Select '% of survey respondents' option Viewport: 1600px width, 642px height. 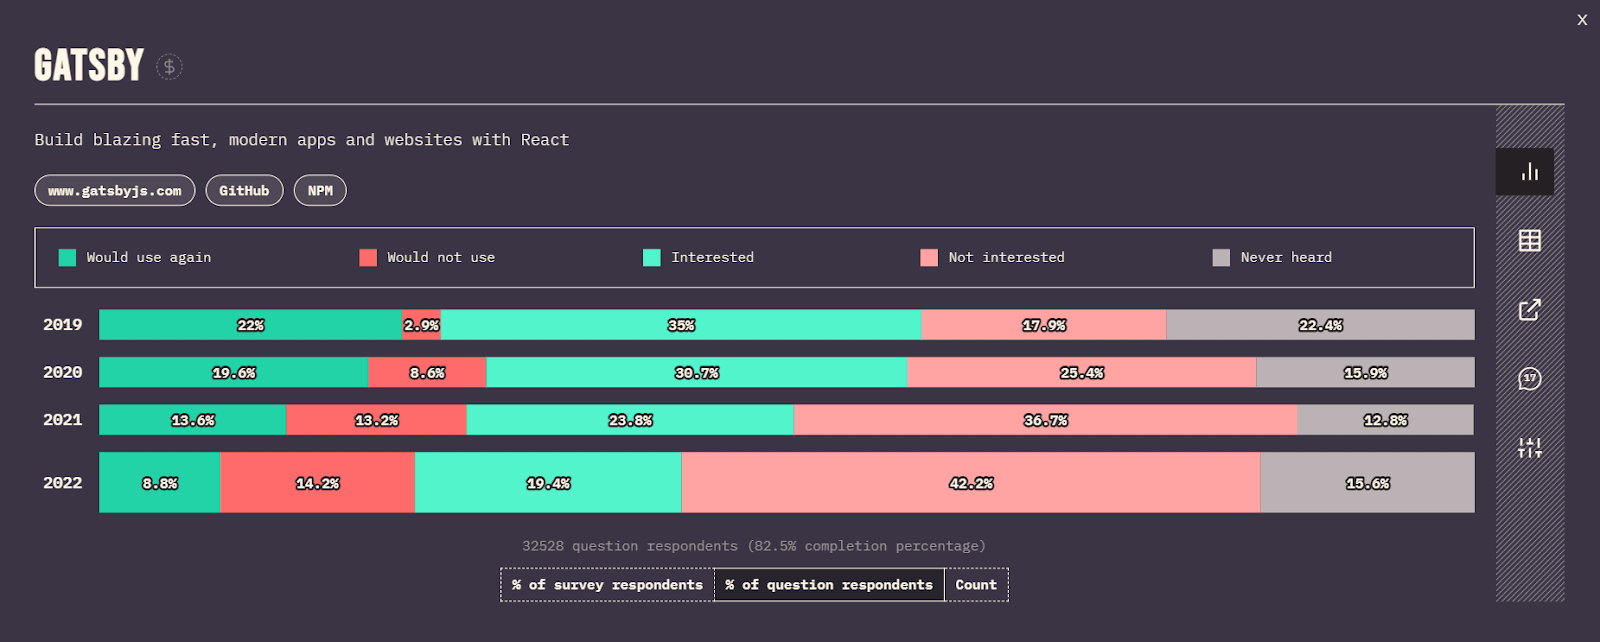(607, 585)
